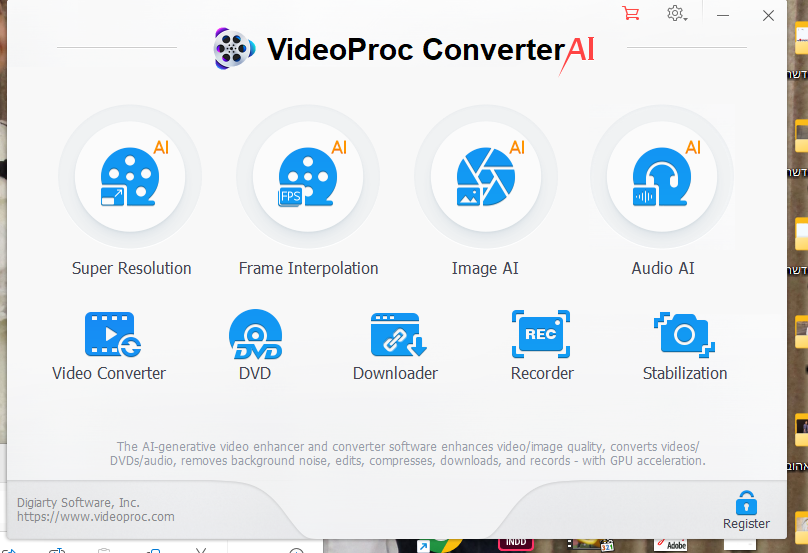Minimize the VideoProc window
The image size is (808, 553).
pos(723,15)
